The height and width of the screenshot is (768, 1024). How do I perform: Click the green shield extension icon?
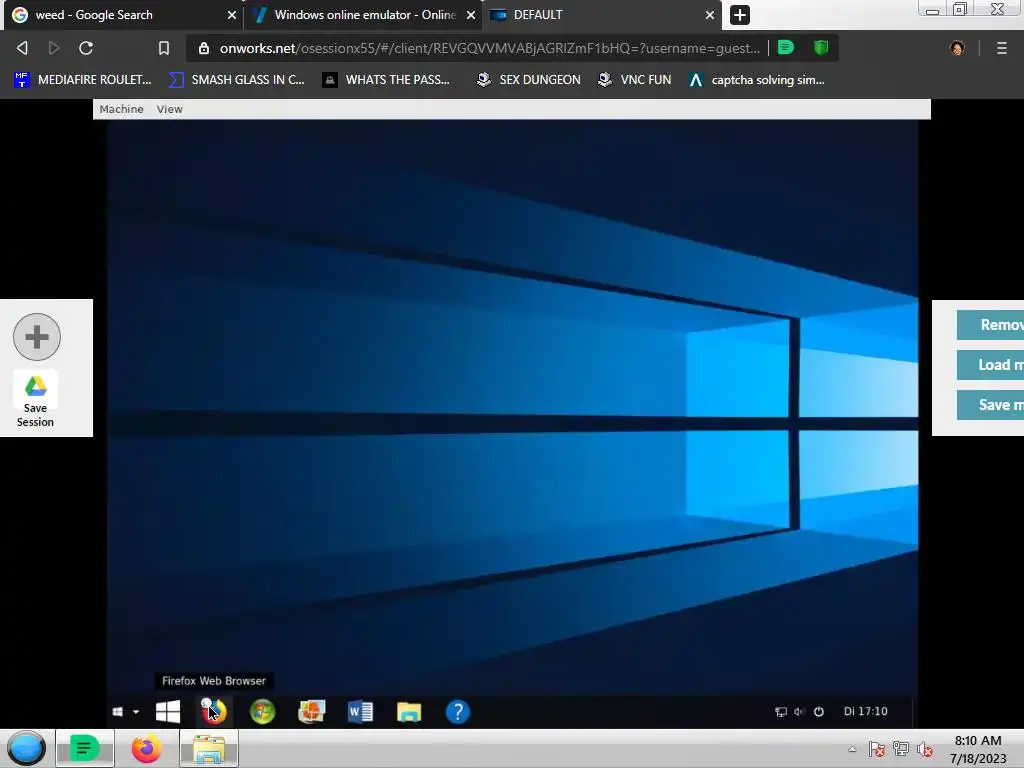[821, 48]
